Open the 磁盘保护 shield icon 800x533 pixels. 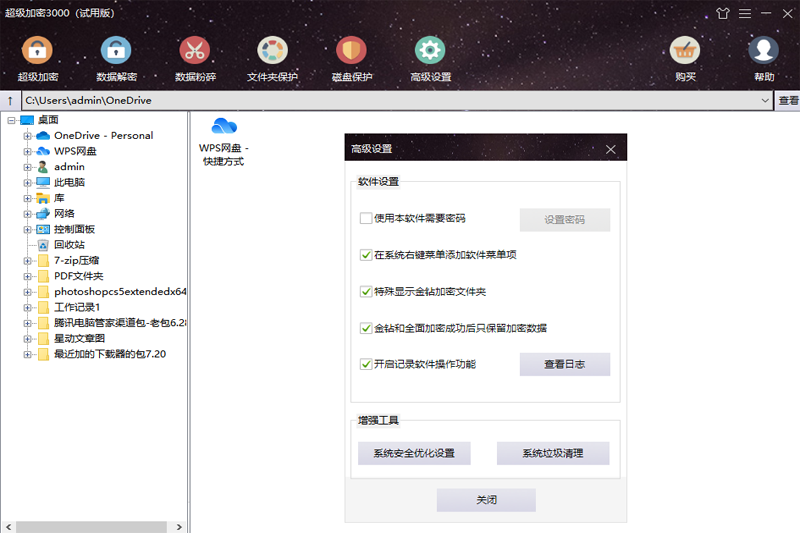click(351, 50)
